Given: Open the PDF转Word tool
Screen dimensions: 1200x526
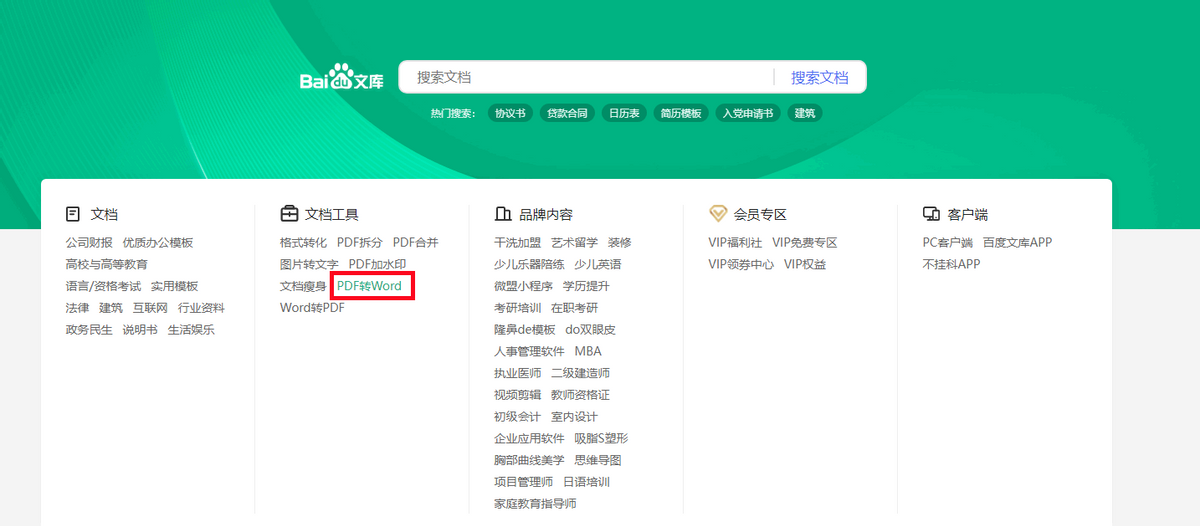Looking at the screenshot, I should [x=370, y=286].
